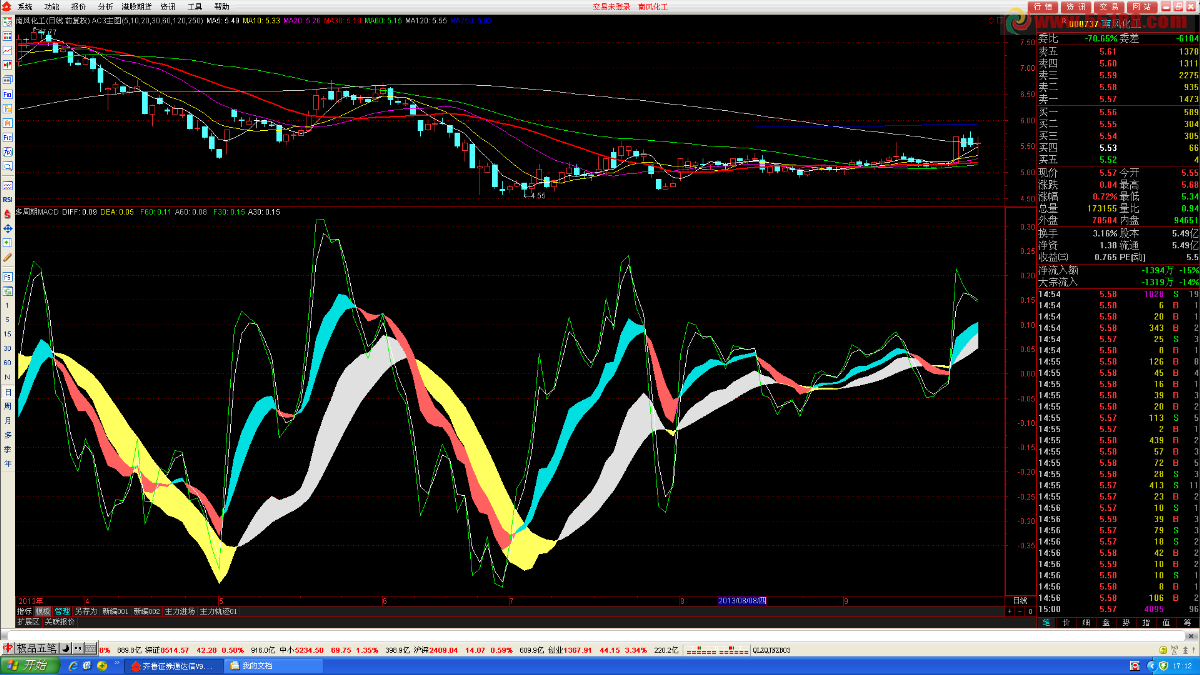Screen dimensions: 1200x675
Task: Open the 功能 menu
Action: pos(51,6)
